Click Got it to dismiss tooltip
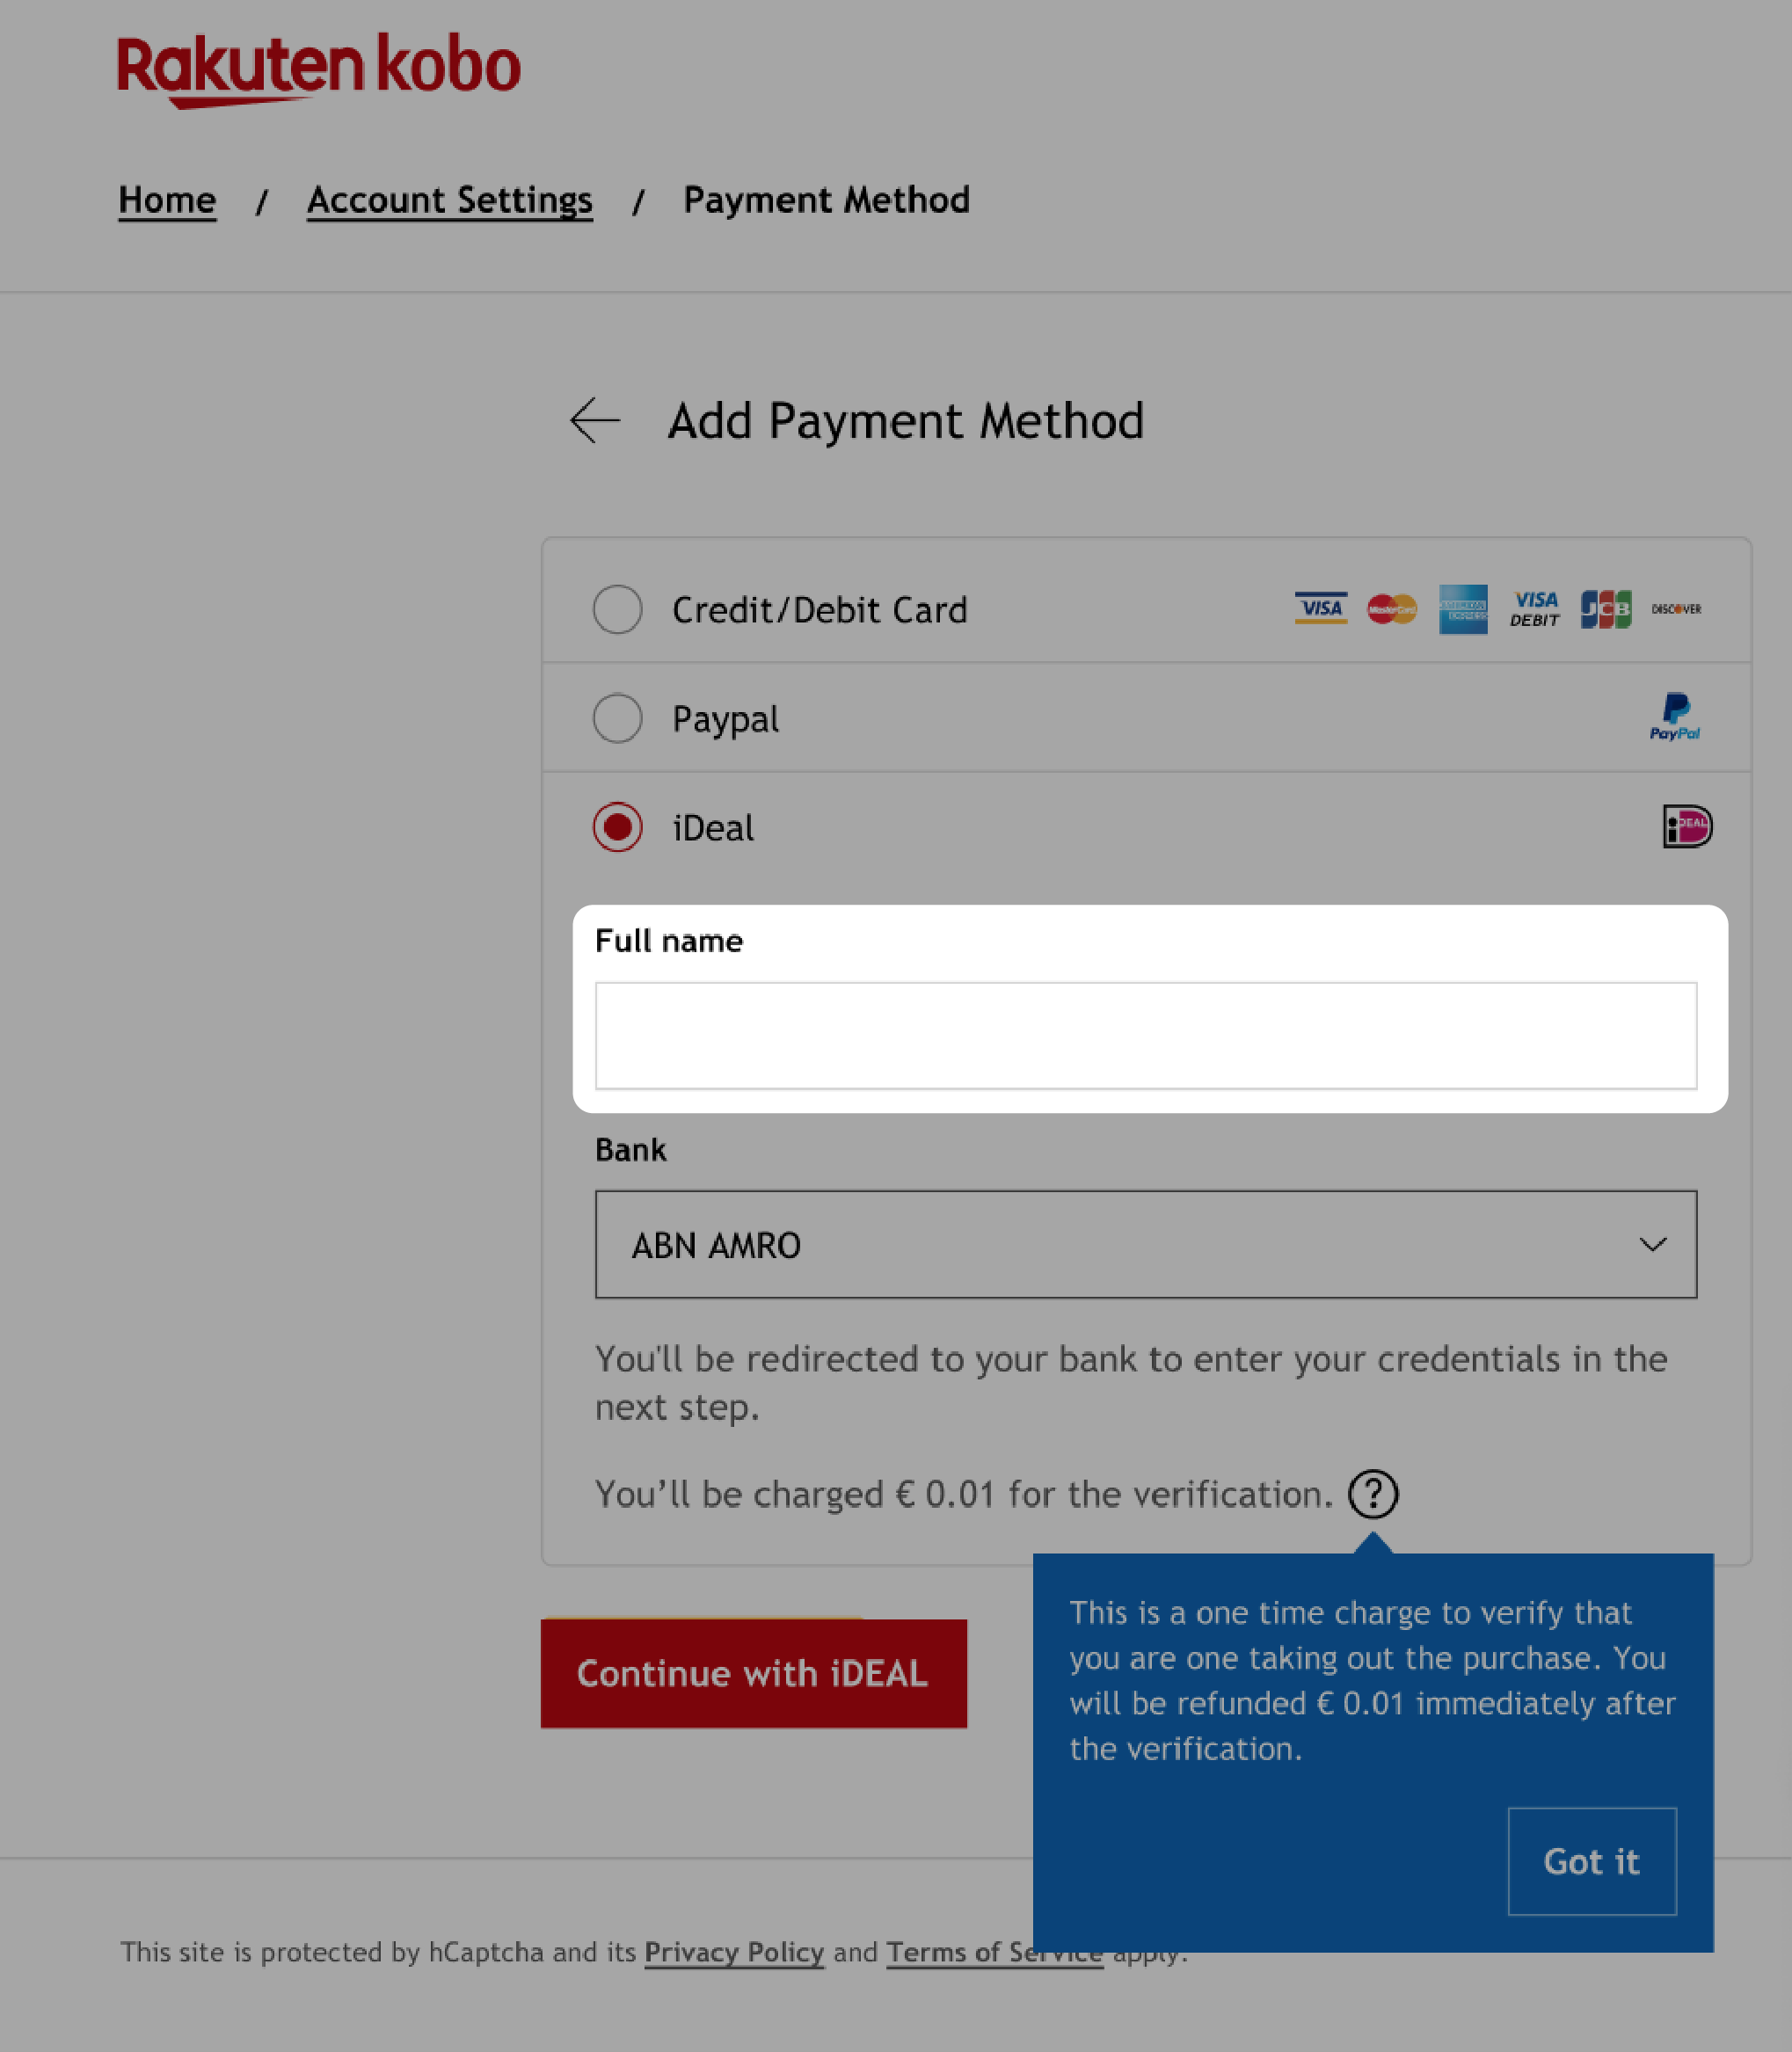Viewport: 1792px width, 2052px height. click(x=1590, y=1860)
